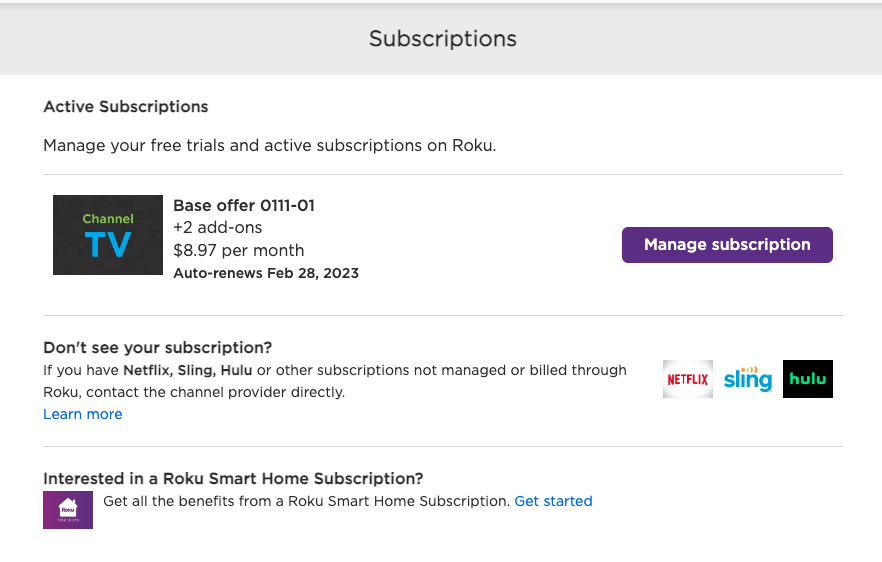Click the Hulu logo icon
This screenshot has height=562, width=882.
pos(808,379)
